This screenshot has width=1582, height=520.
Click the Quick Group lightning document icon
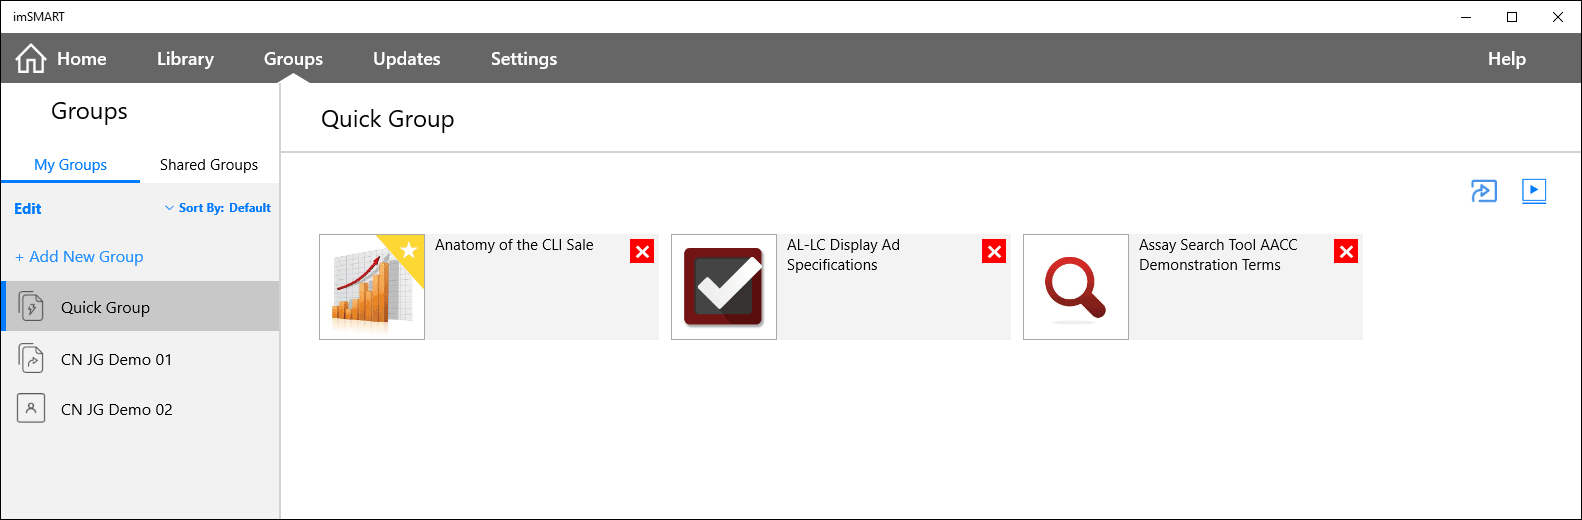click(x=32, y=306)
